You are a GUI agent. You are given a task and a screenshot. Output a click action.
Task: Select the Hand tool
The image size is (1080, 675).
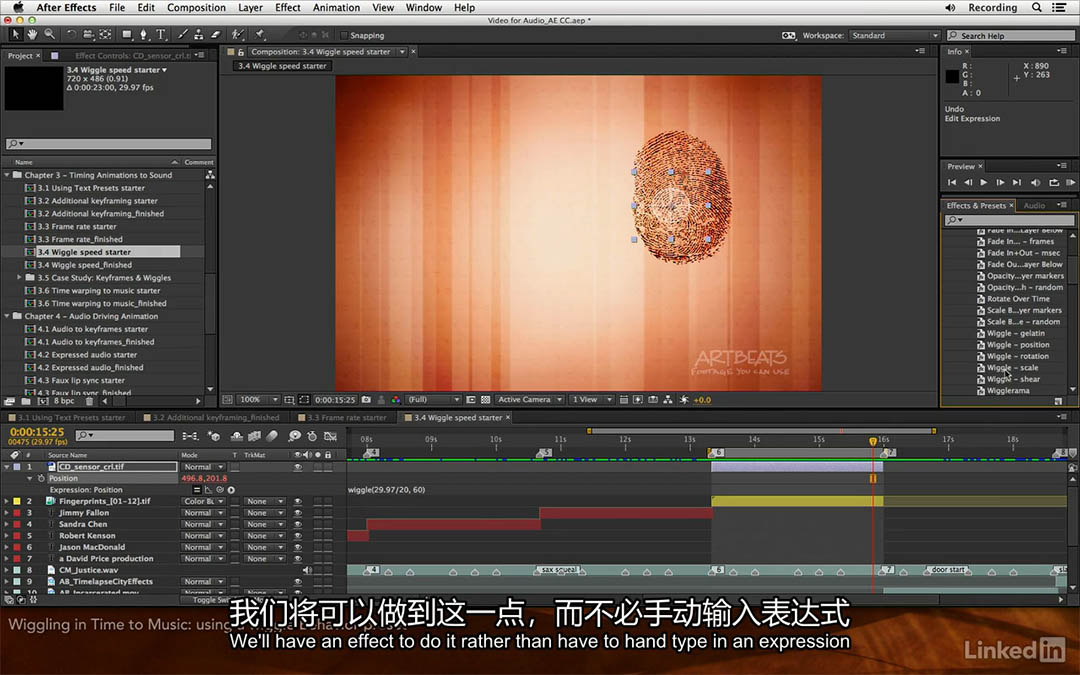point(32,34)
